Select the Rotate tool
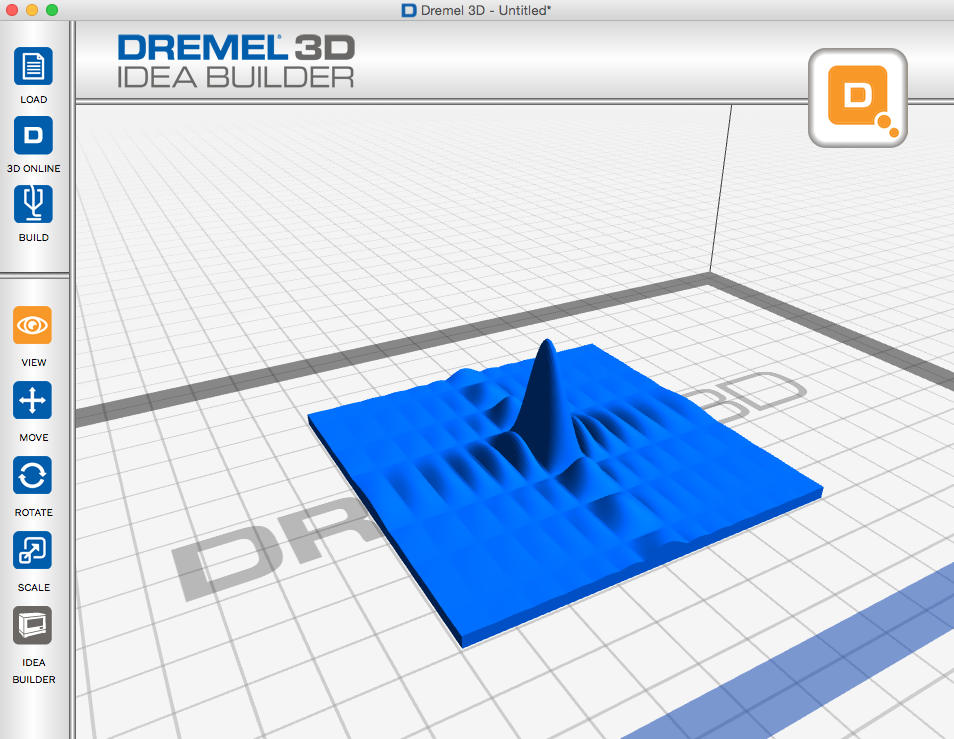 pyautogui.click(x=32, y=475)
